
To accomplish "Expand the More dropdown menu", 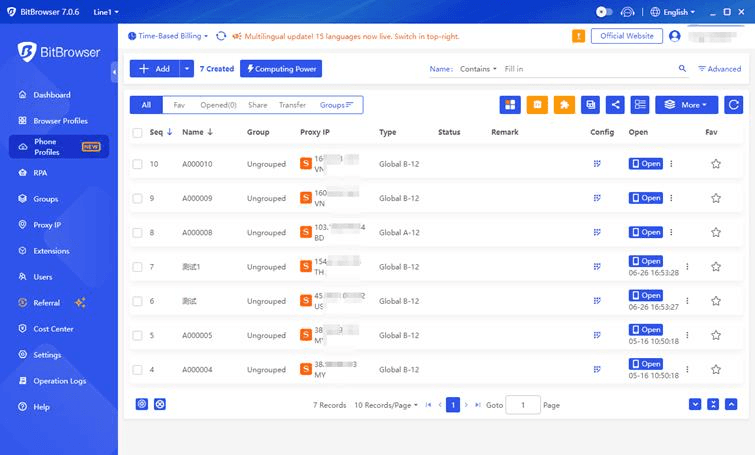I will coord(686,104).
